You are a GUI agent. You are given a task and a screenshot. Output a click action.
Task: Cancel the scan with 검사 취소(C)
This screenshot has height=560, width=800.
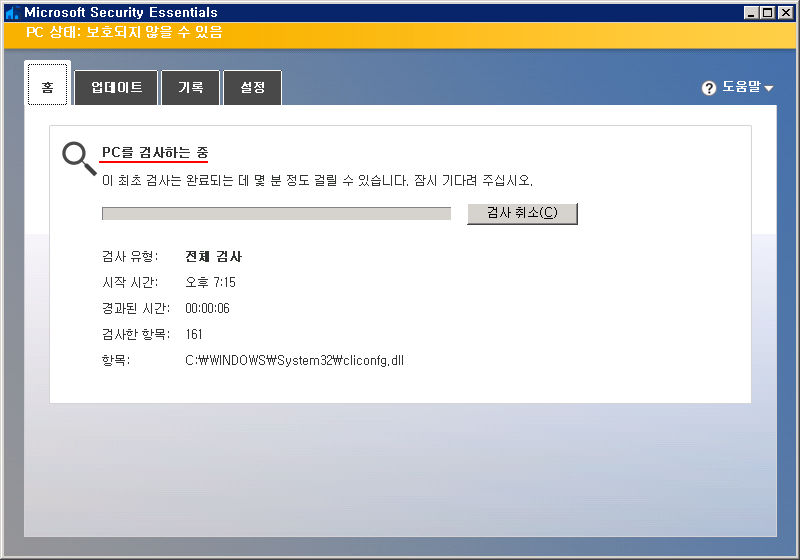(x=522, y=213)
